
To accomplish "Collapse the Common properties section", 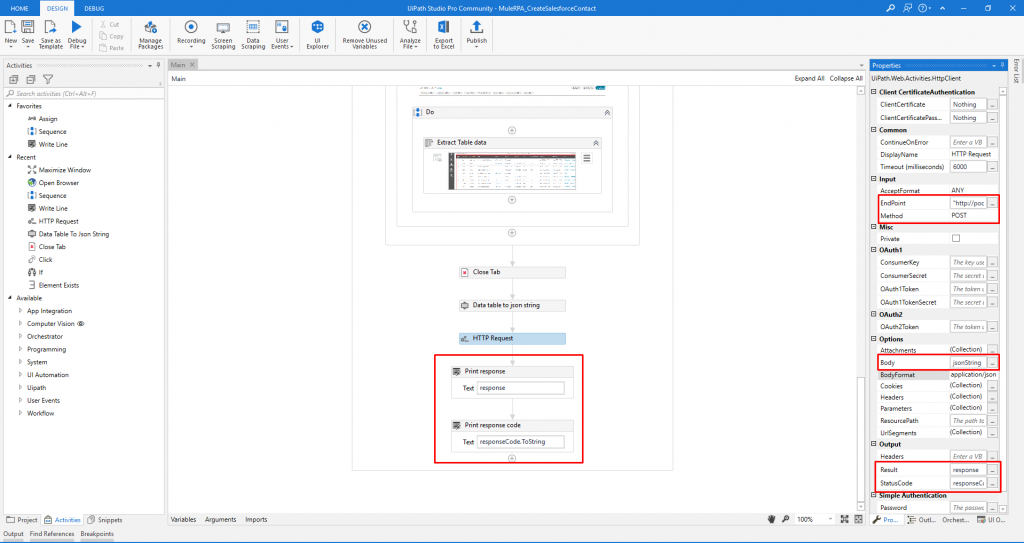I will pyautogui.click(x=874, y=130).
